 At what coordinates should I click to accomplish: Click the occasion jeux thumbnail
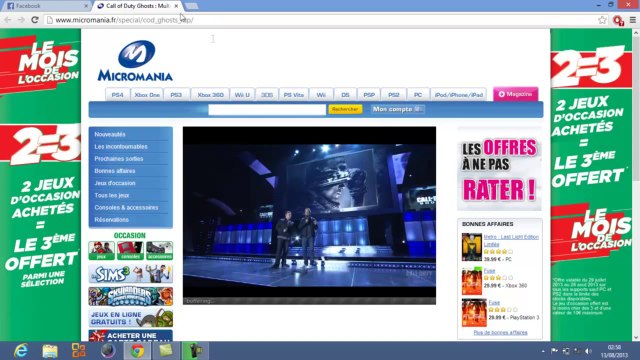click(x=102, y=251)
